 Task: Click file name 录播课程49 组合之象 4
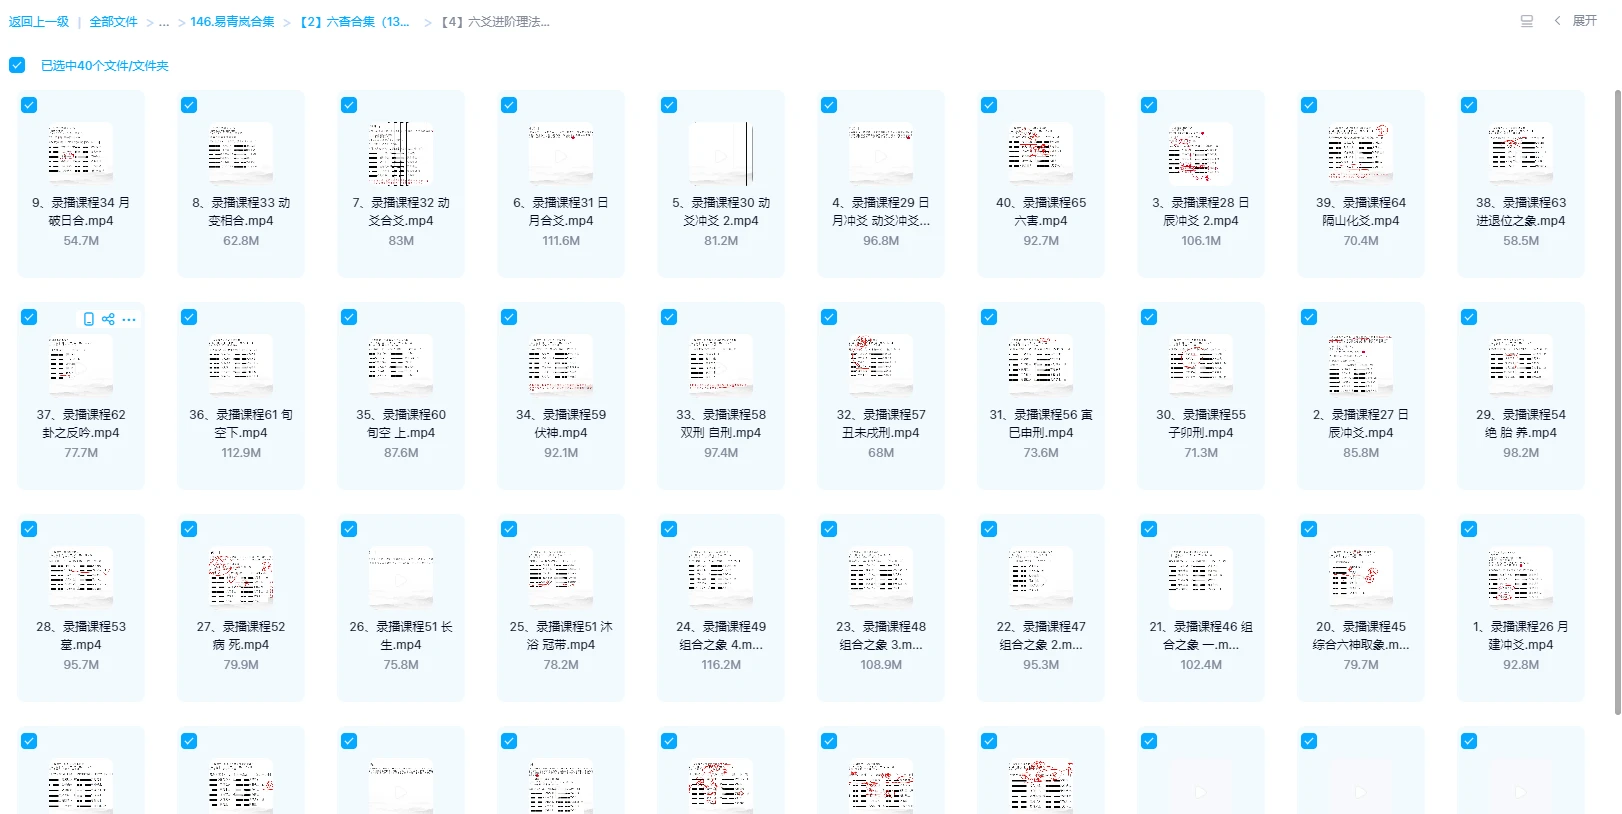(721, 635)
